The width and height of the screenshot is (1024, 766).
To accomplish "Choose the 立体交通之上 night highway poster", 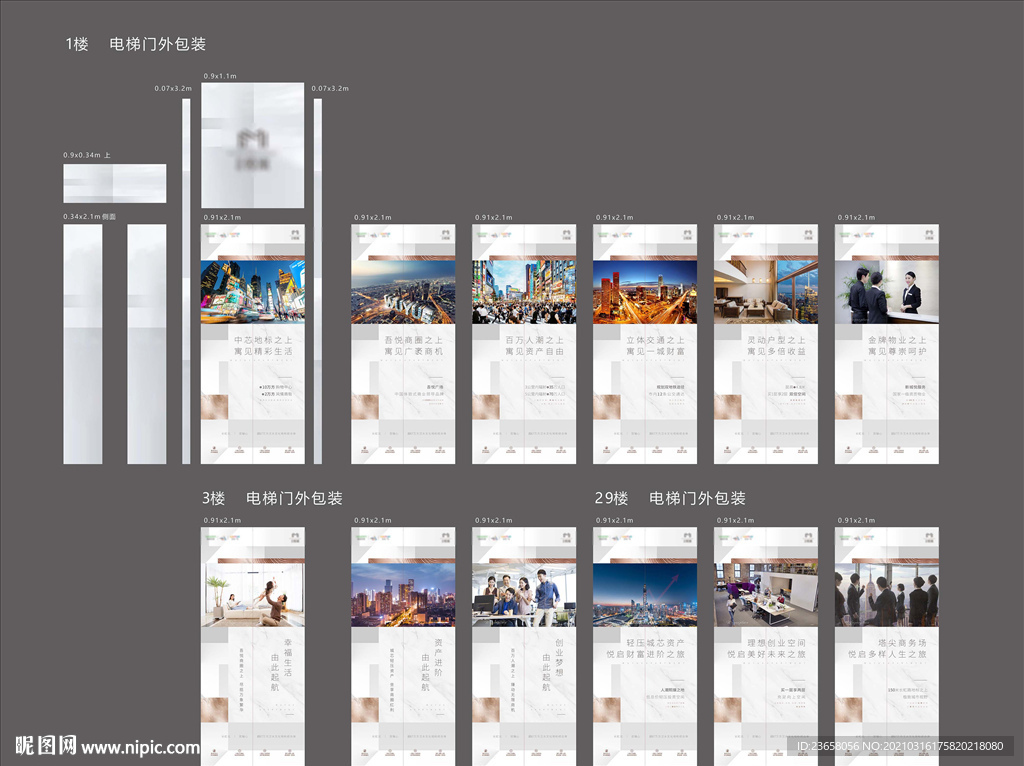I will pos(645,343).
